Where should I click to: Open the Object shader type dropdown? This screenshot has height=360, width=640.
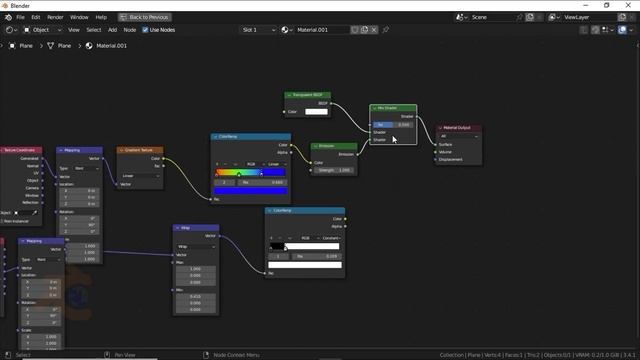(x=42, y=30)
